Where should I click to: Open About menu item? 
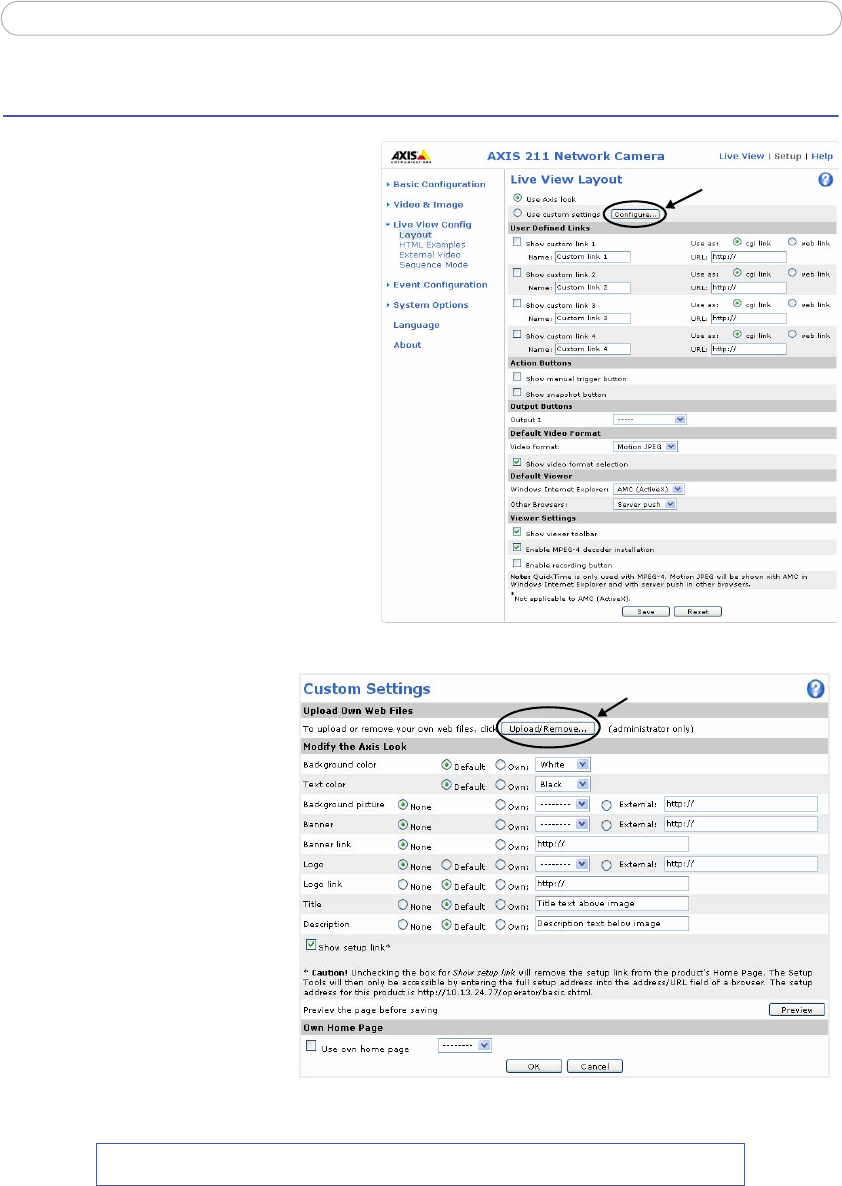tap(407, 345)
